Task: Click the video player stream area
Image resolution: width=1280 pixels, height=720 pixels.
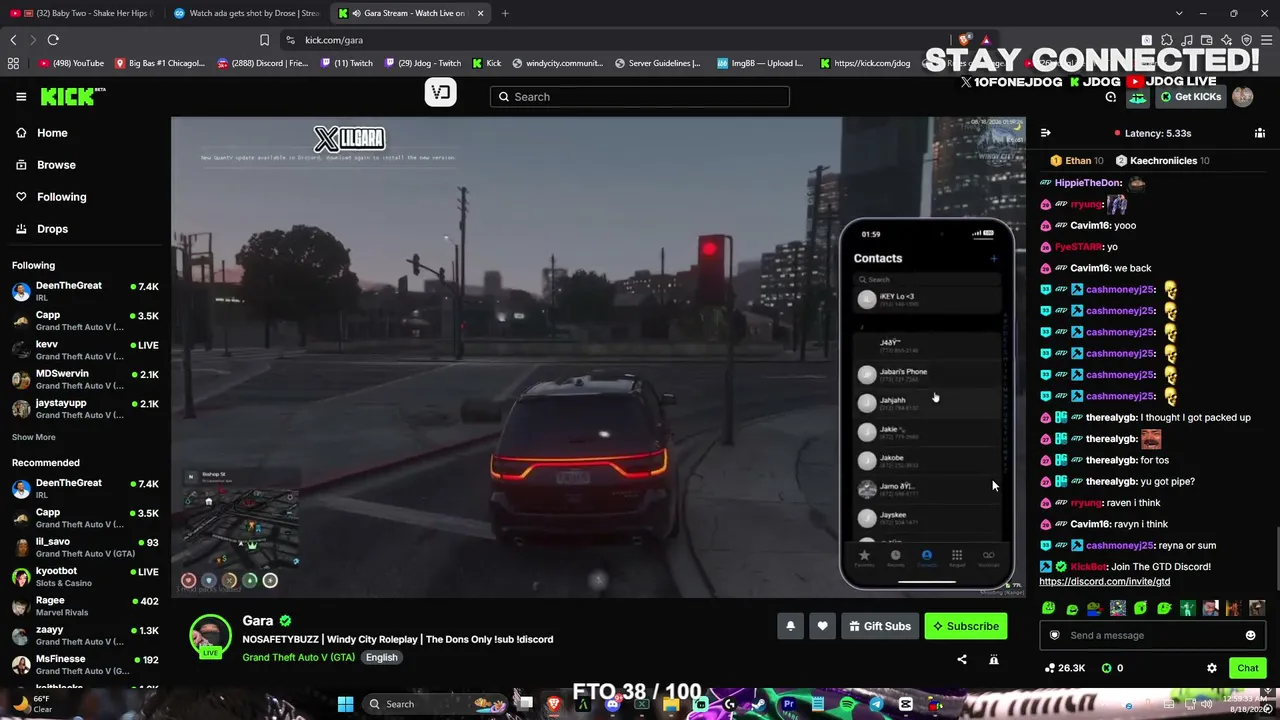Action: coord(598,357)
